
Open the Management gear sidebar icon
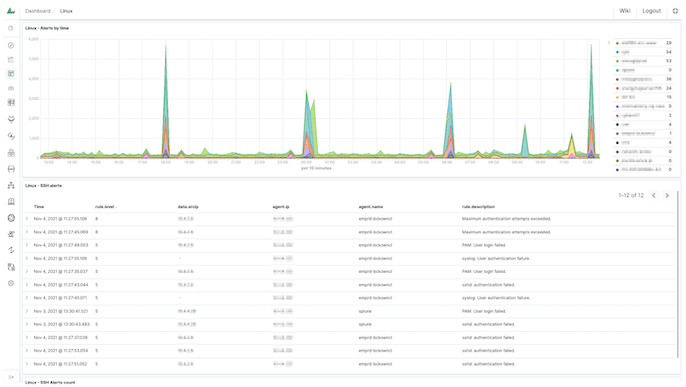coord(11,283)
